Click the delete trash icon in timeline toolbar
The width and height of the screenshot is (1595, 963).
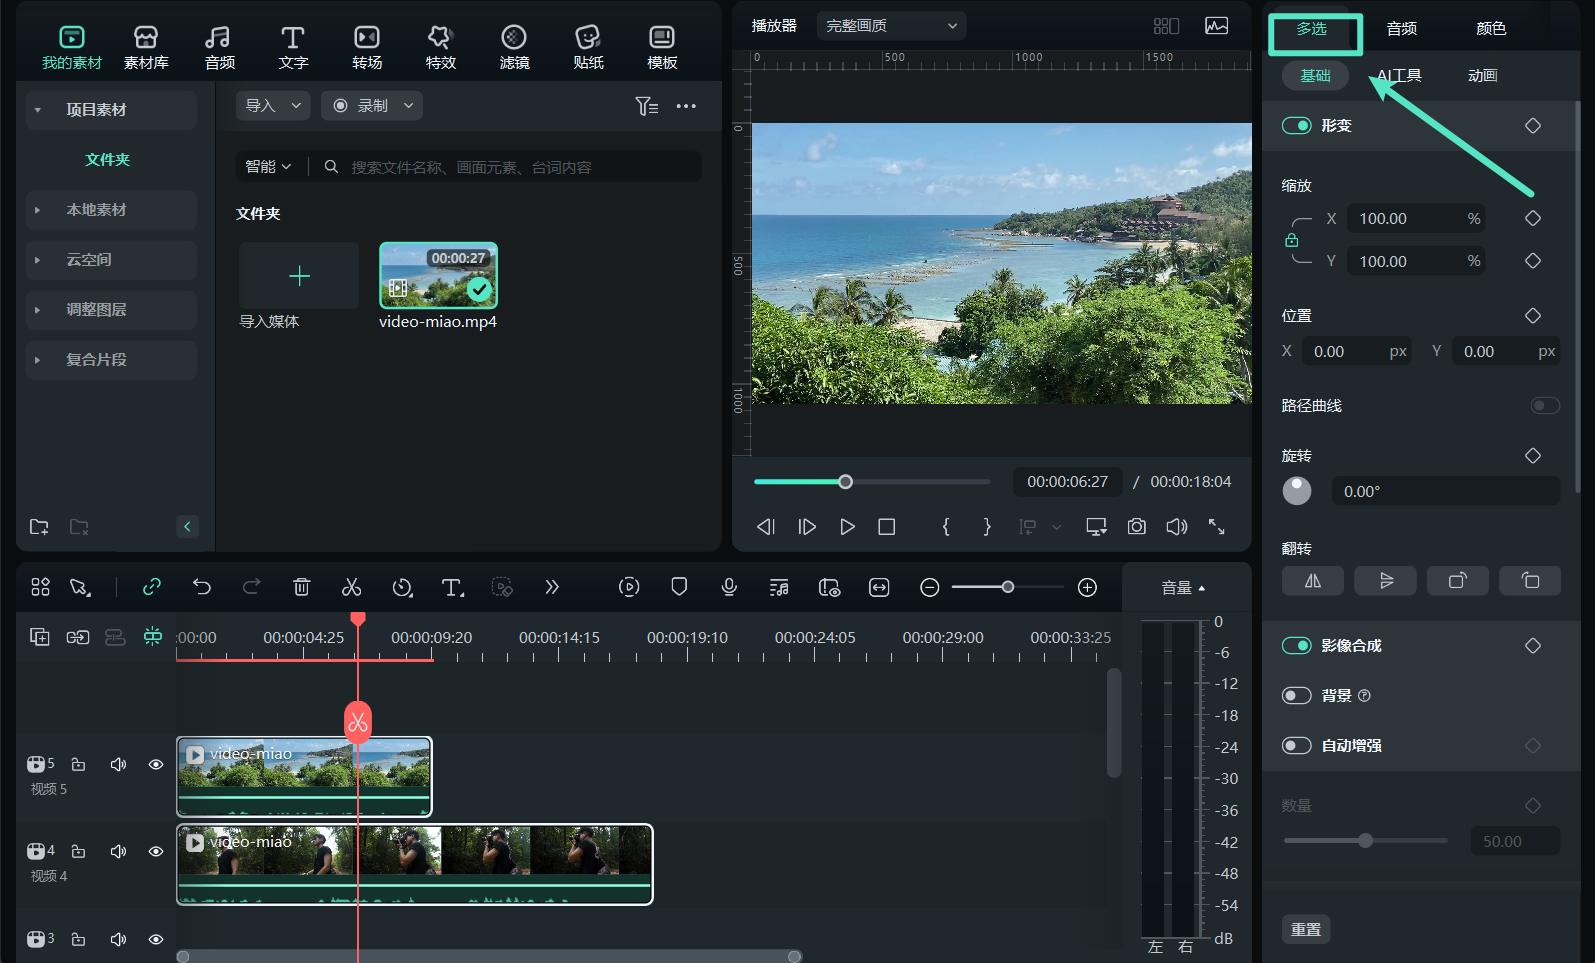pyautogui.click(x=301, y=587)
